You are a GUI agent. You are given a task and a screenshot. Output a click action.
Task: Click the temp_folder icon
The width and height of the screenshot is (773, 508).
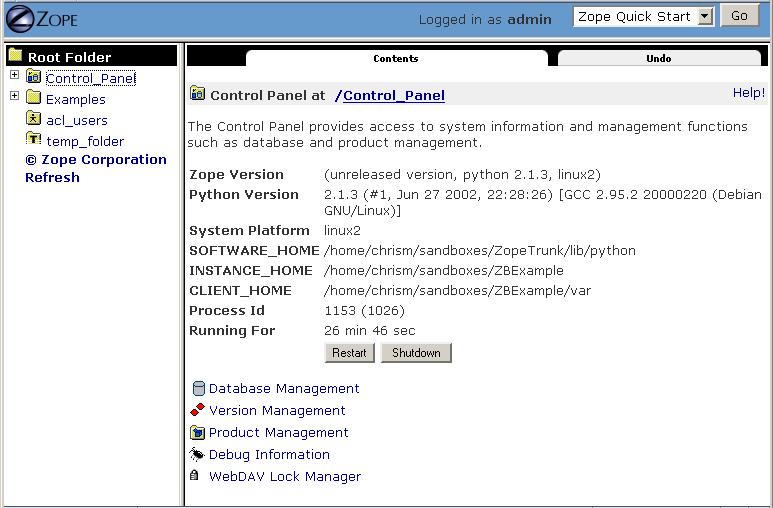(33, 140)
